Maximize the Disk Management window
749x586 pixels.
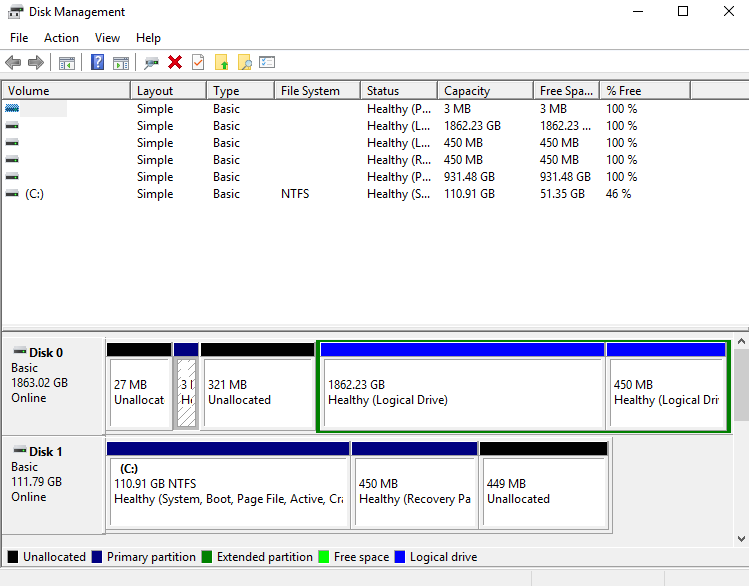point(683,11)
